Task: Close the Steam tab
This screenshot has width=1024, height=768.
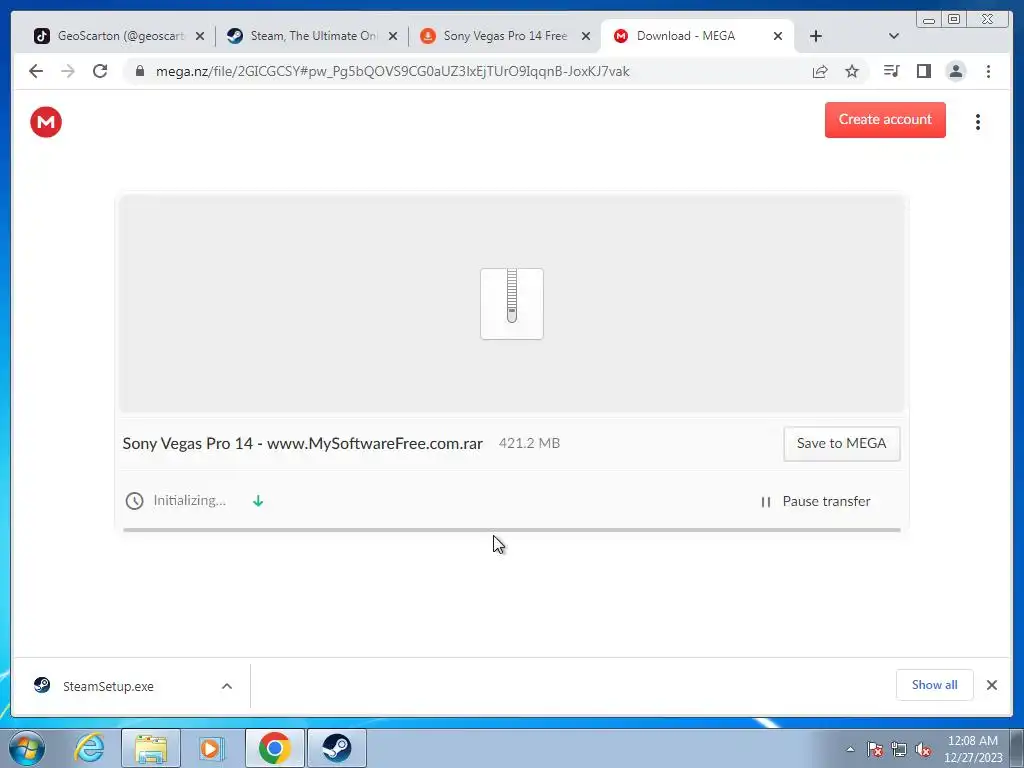Action: (393, 36)
